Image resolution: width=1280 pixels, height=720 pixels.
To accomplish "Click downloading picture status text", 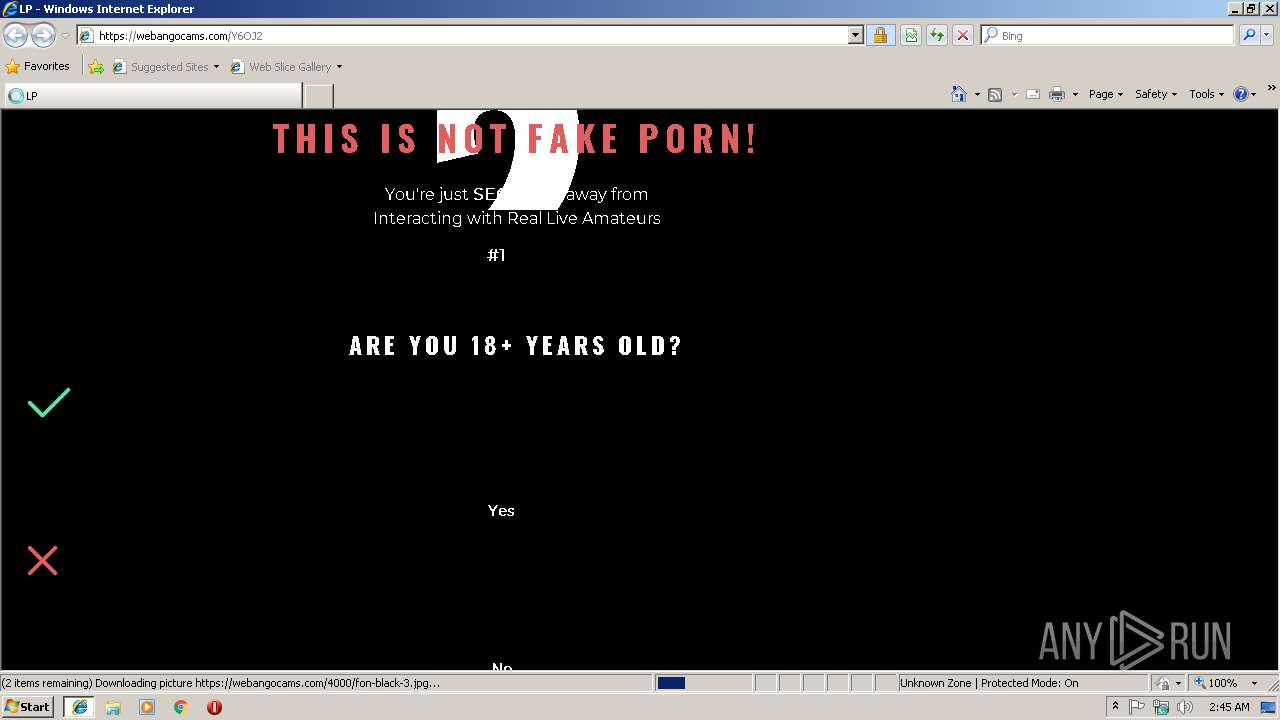I will click(220, 683).
